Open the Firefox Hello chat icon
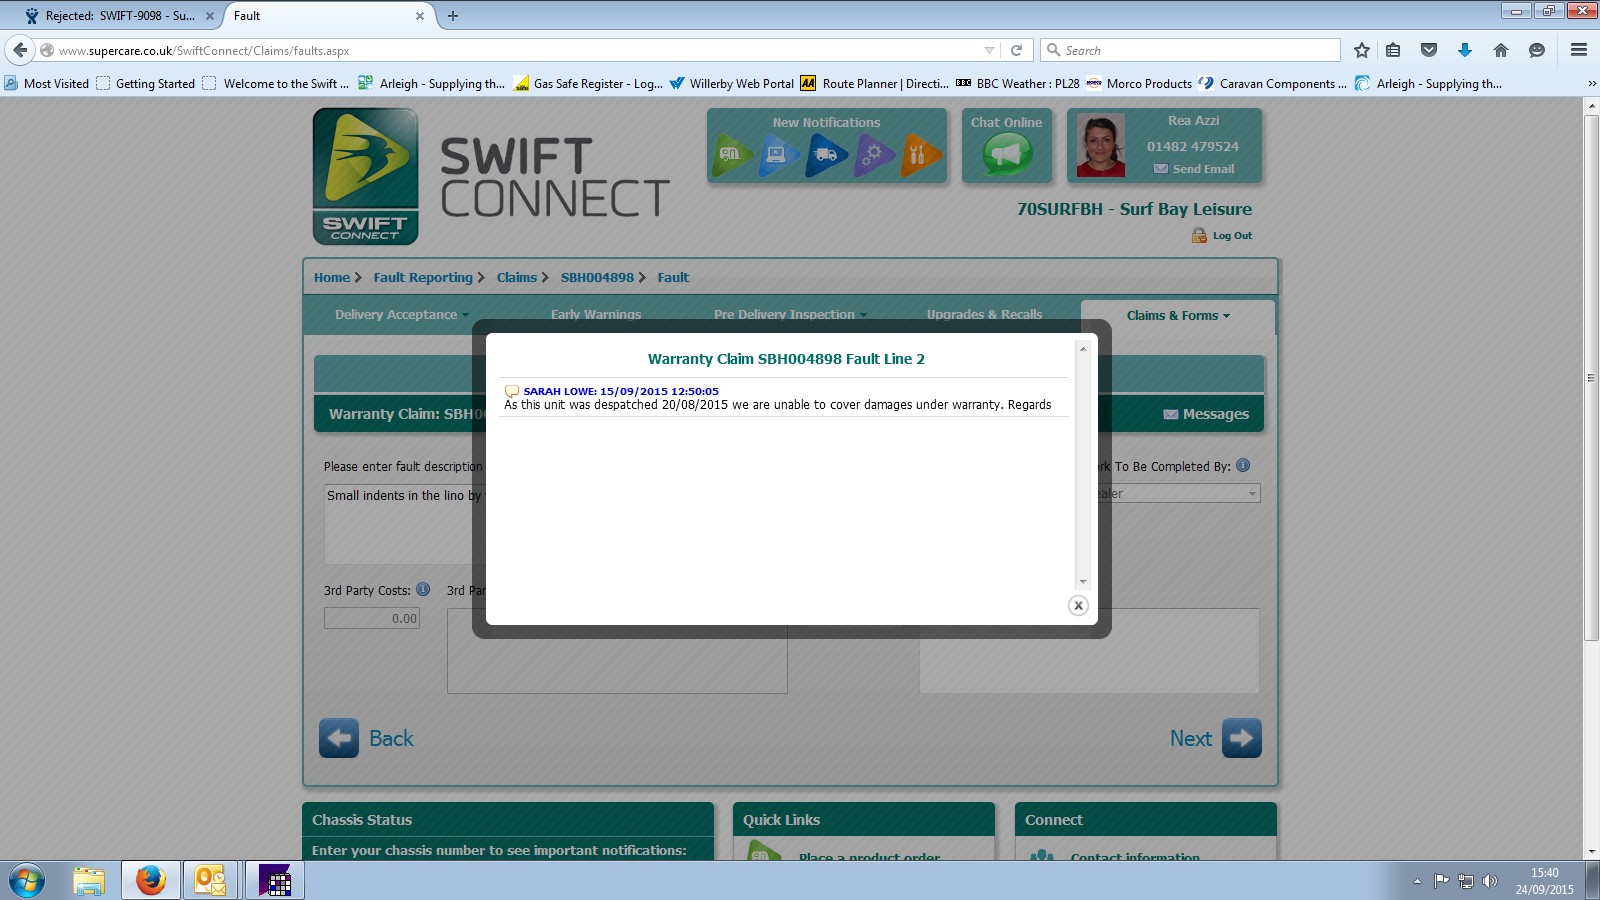 pos(1537,50)
